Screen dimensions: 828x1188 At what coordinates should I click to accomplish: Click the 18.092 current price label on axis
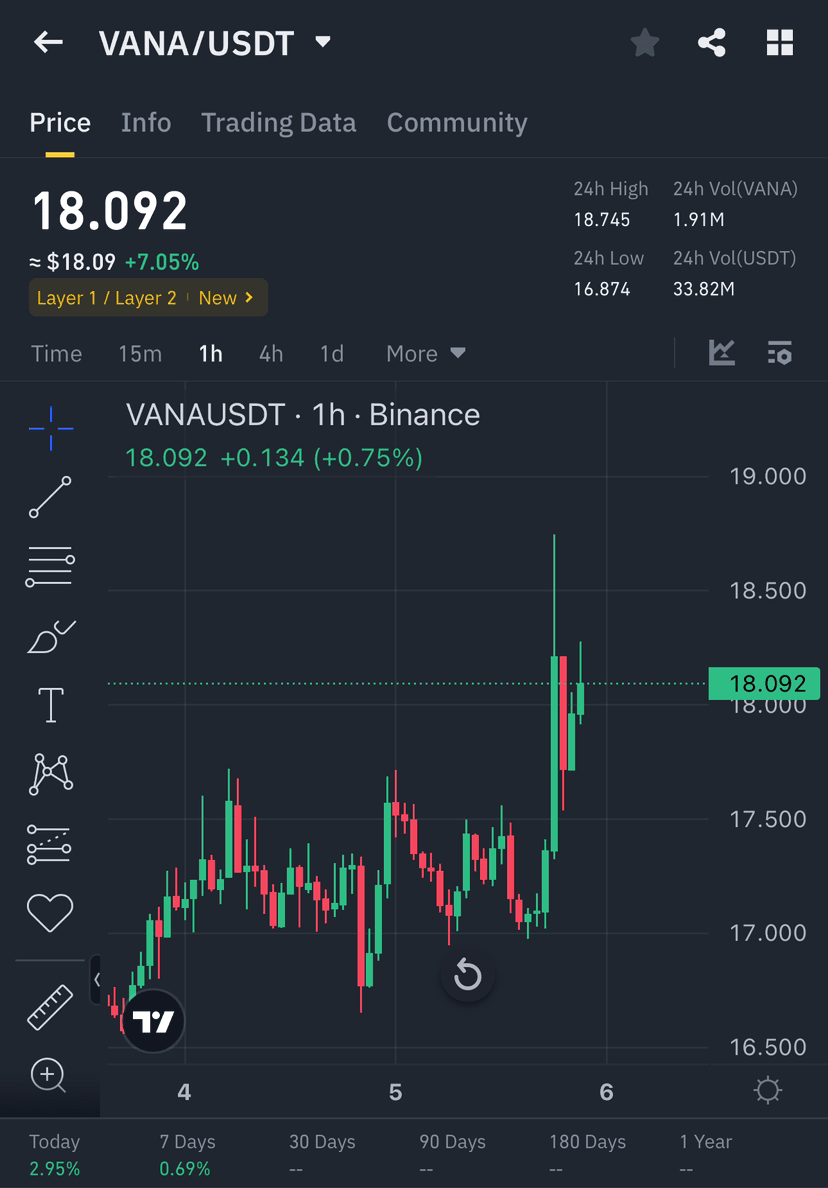click(764, 683)
